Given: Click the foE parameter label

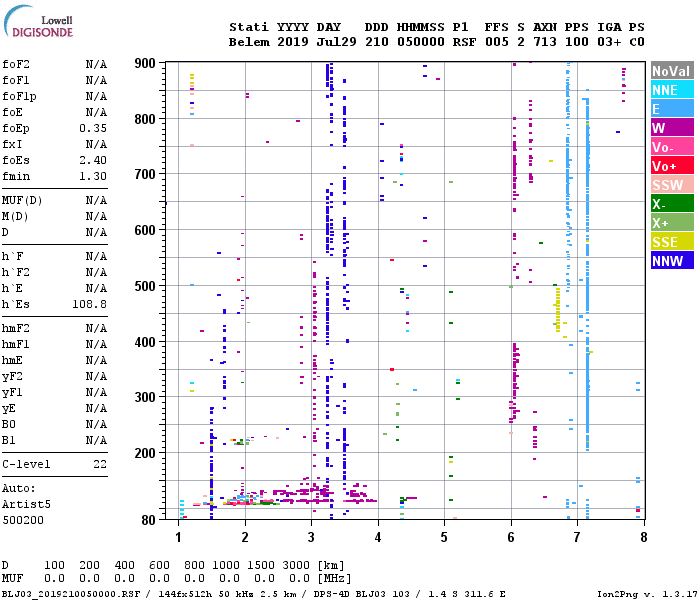Looking at the screenshot, I should [x=12, y=112].
